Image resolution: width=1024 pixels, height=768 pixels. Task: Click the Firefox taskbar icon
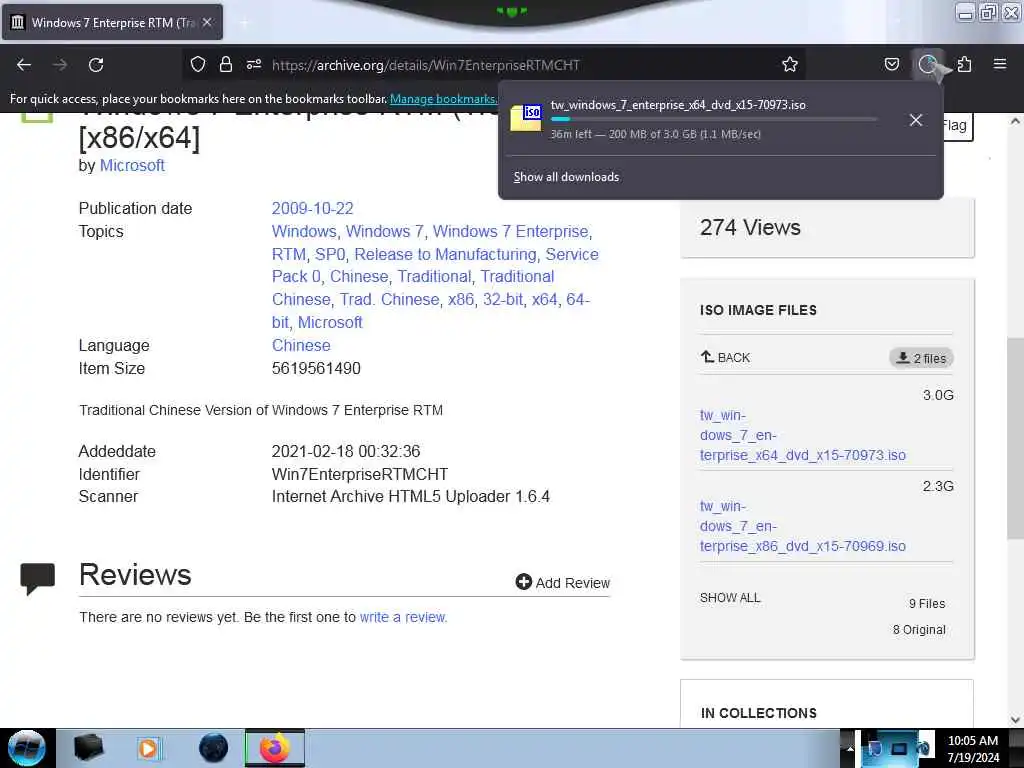point(275,748)
